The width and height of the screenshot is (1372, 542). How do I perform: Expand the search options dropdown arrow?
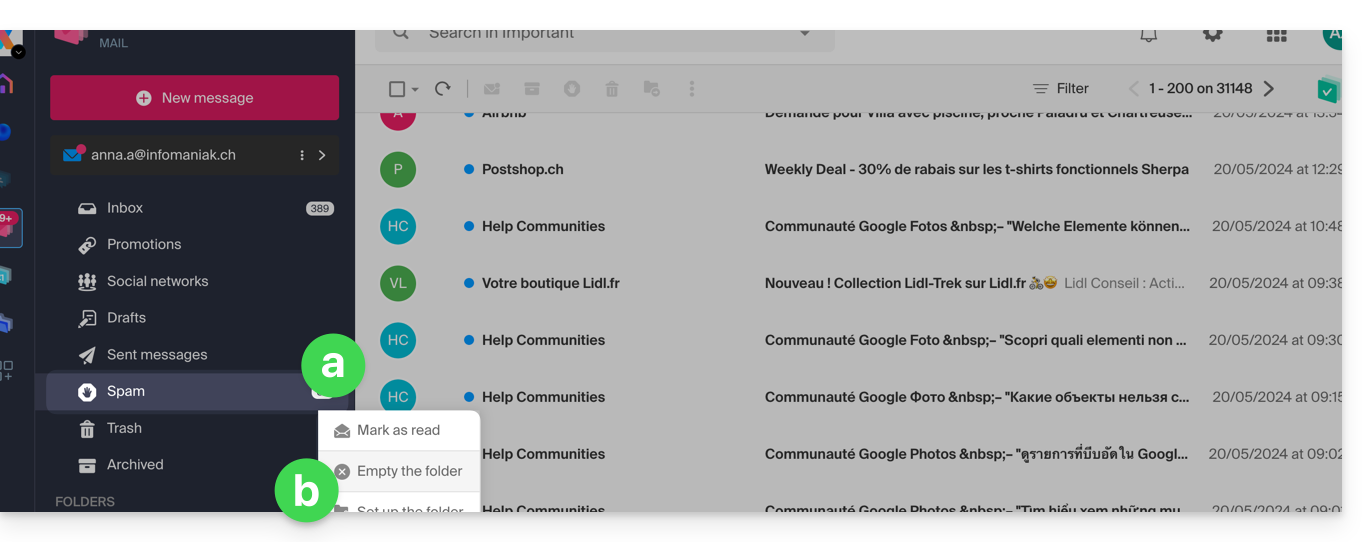(x=805, y=35)
